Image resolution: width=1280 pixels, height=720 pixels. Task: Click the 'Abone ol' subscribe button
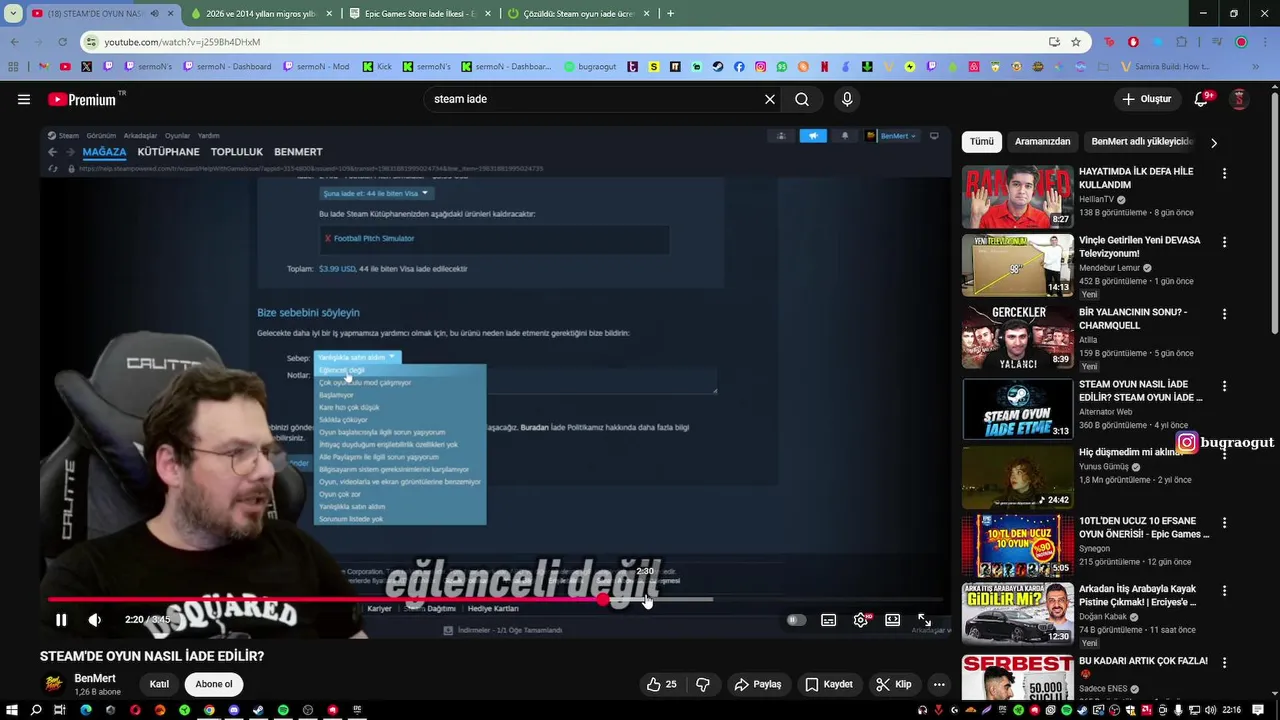point(214,684)
